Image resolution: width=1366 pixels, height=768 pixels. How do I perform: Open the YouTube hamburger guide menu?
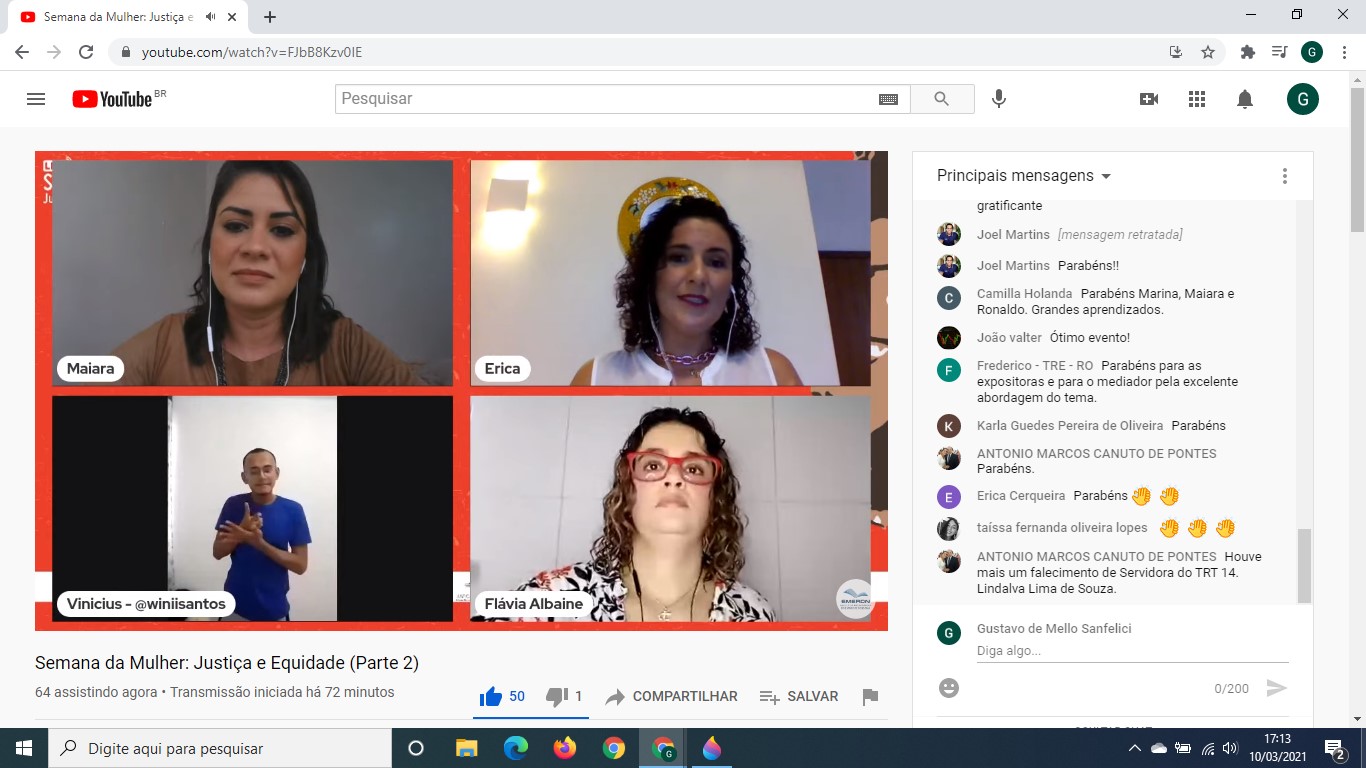pos(36,99)
